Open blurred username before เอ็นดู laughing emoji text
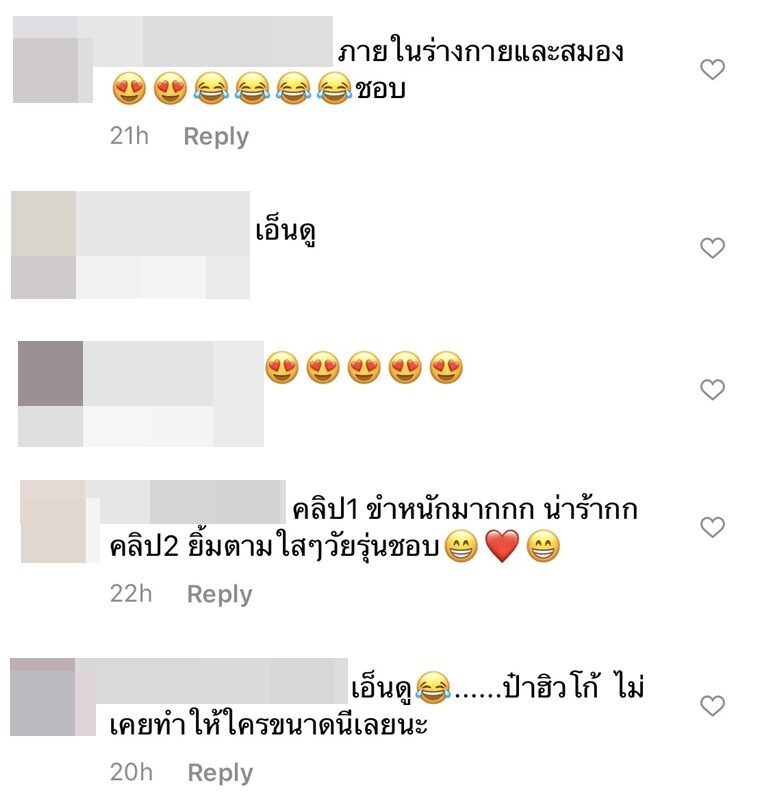Viewport: 770px width, 800px height. 221,681
